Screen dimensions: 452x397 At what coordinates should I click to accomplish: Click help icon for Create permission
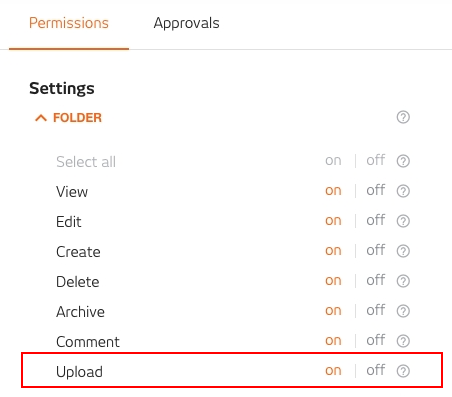[x=403, y=251]
